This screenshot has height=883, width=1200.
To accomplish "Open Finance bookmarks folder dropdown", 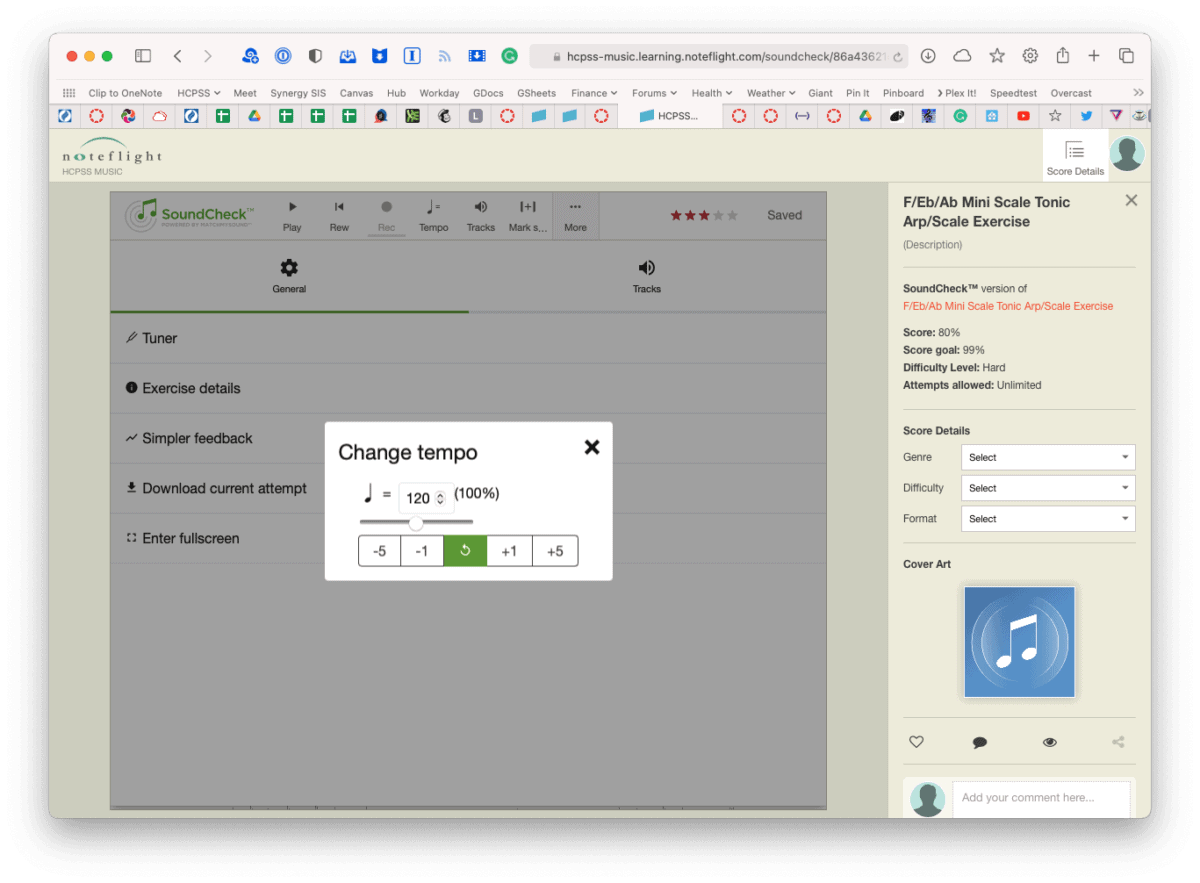I will point(594,93).
